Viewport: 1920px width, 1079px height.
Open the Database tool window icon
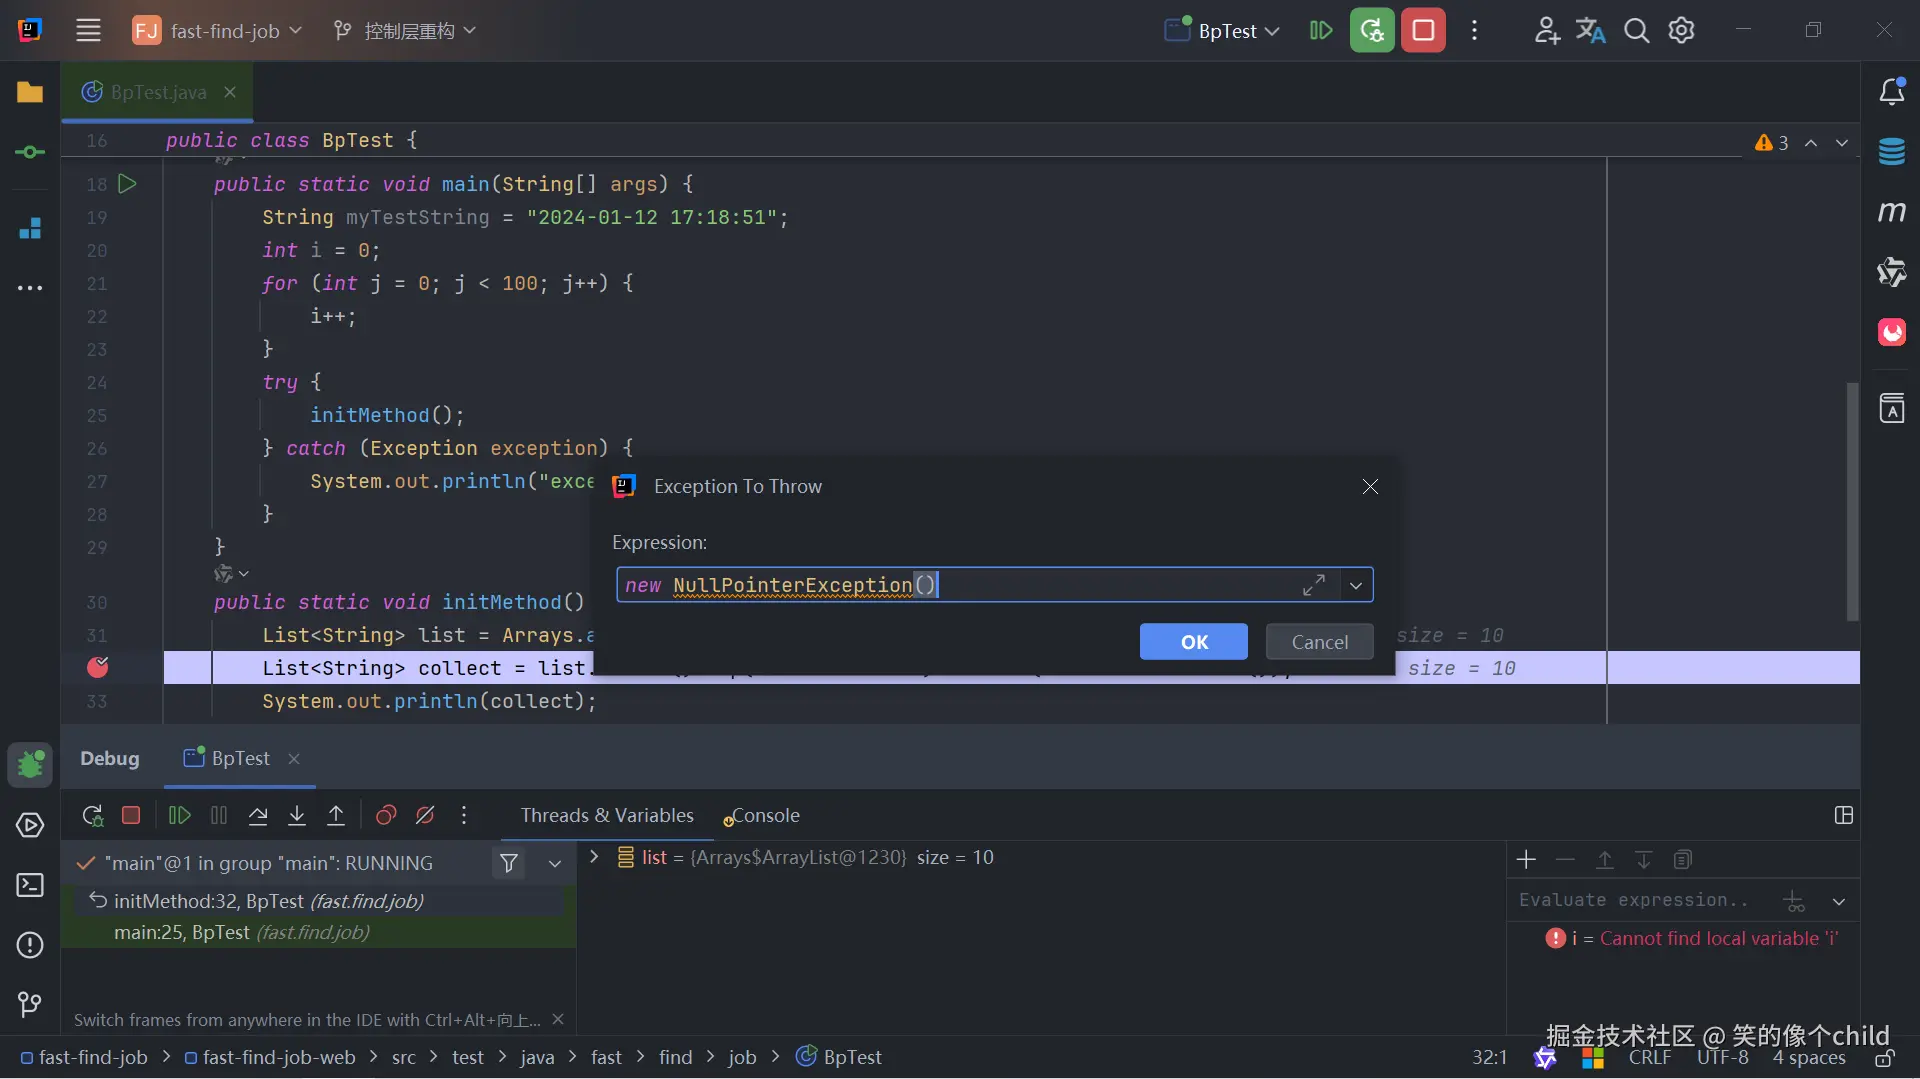(1891, 152)
